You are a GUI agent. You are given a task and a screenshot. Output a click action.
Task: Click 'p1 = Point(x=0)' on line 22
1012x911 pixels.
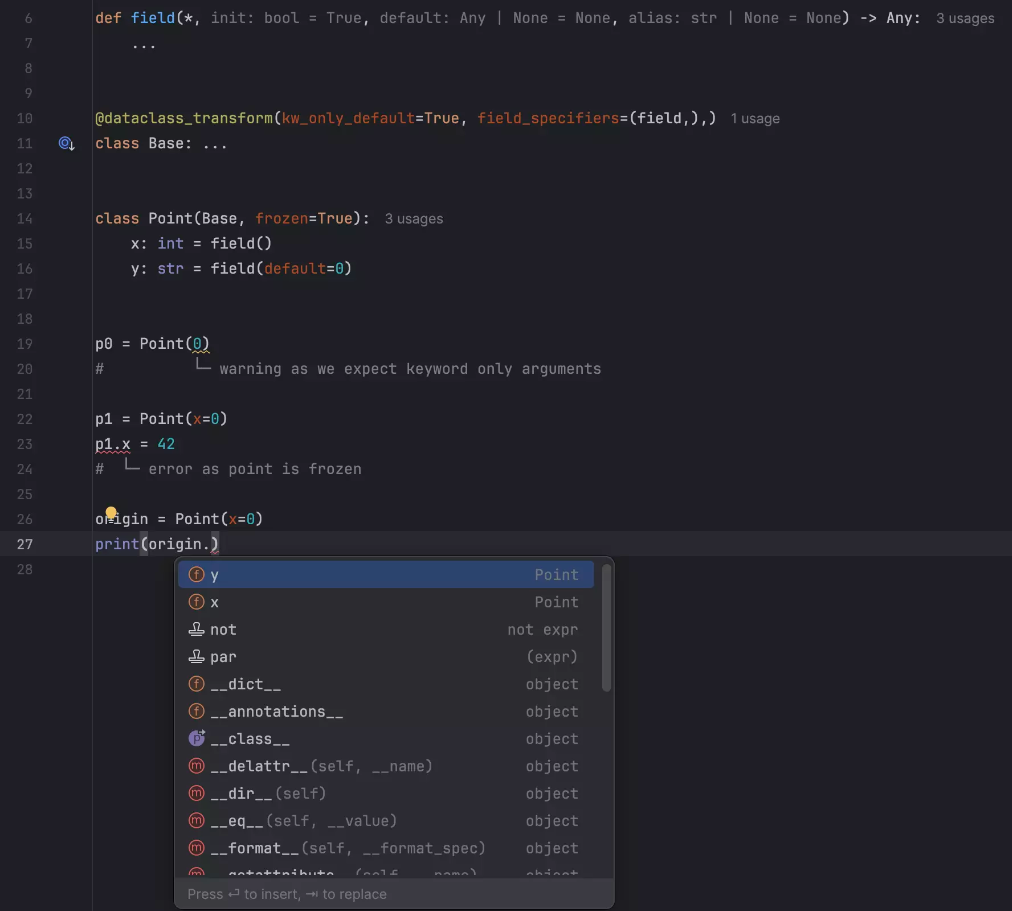pyautogui.click(x=161, y=419)
